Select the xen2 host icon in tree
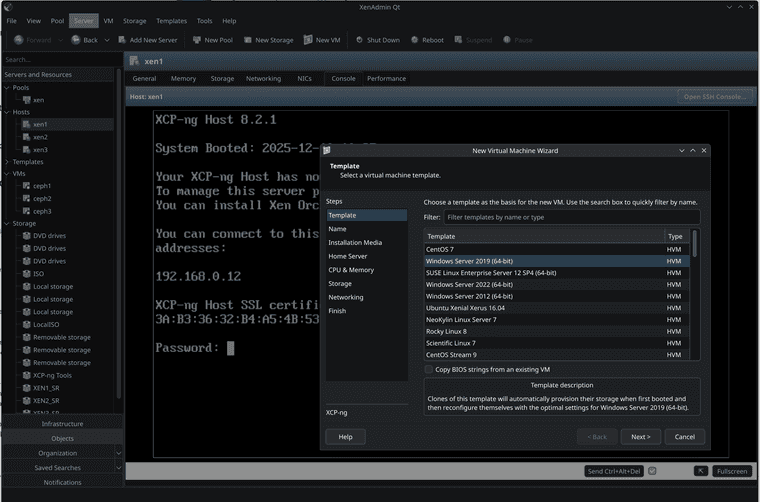 click(x=25, y=137)
